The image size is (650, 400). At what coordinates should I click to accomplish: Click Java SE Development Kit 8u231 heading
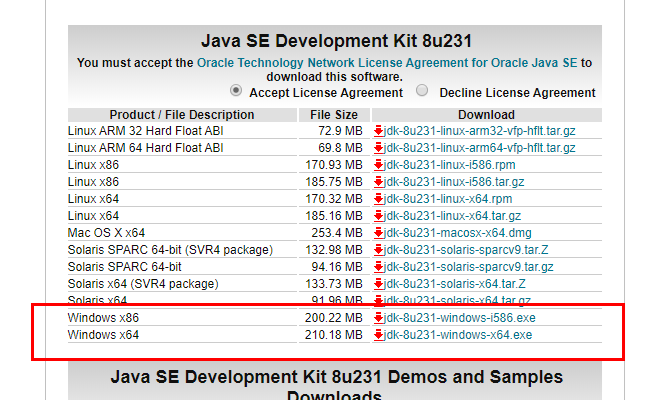336,41
